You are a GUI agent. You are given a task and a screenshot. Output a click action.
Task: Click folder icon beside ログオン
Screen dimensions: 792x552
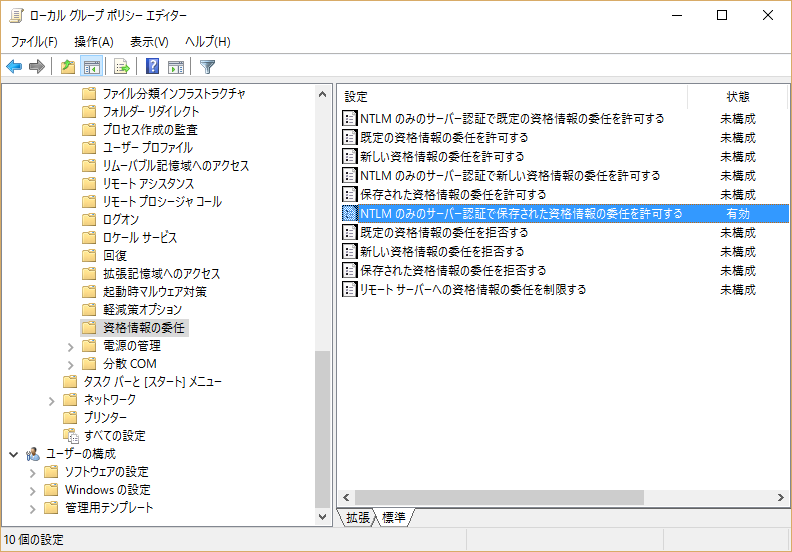click(x=89, y=219)
